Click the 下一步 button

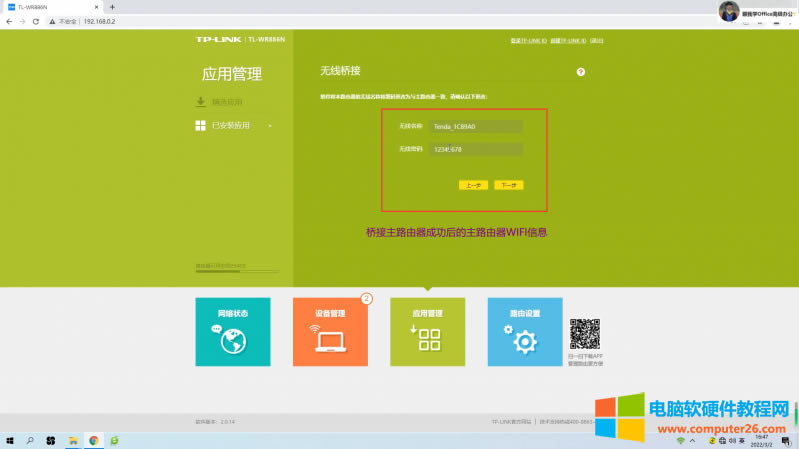click(510, 185)
